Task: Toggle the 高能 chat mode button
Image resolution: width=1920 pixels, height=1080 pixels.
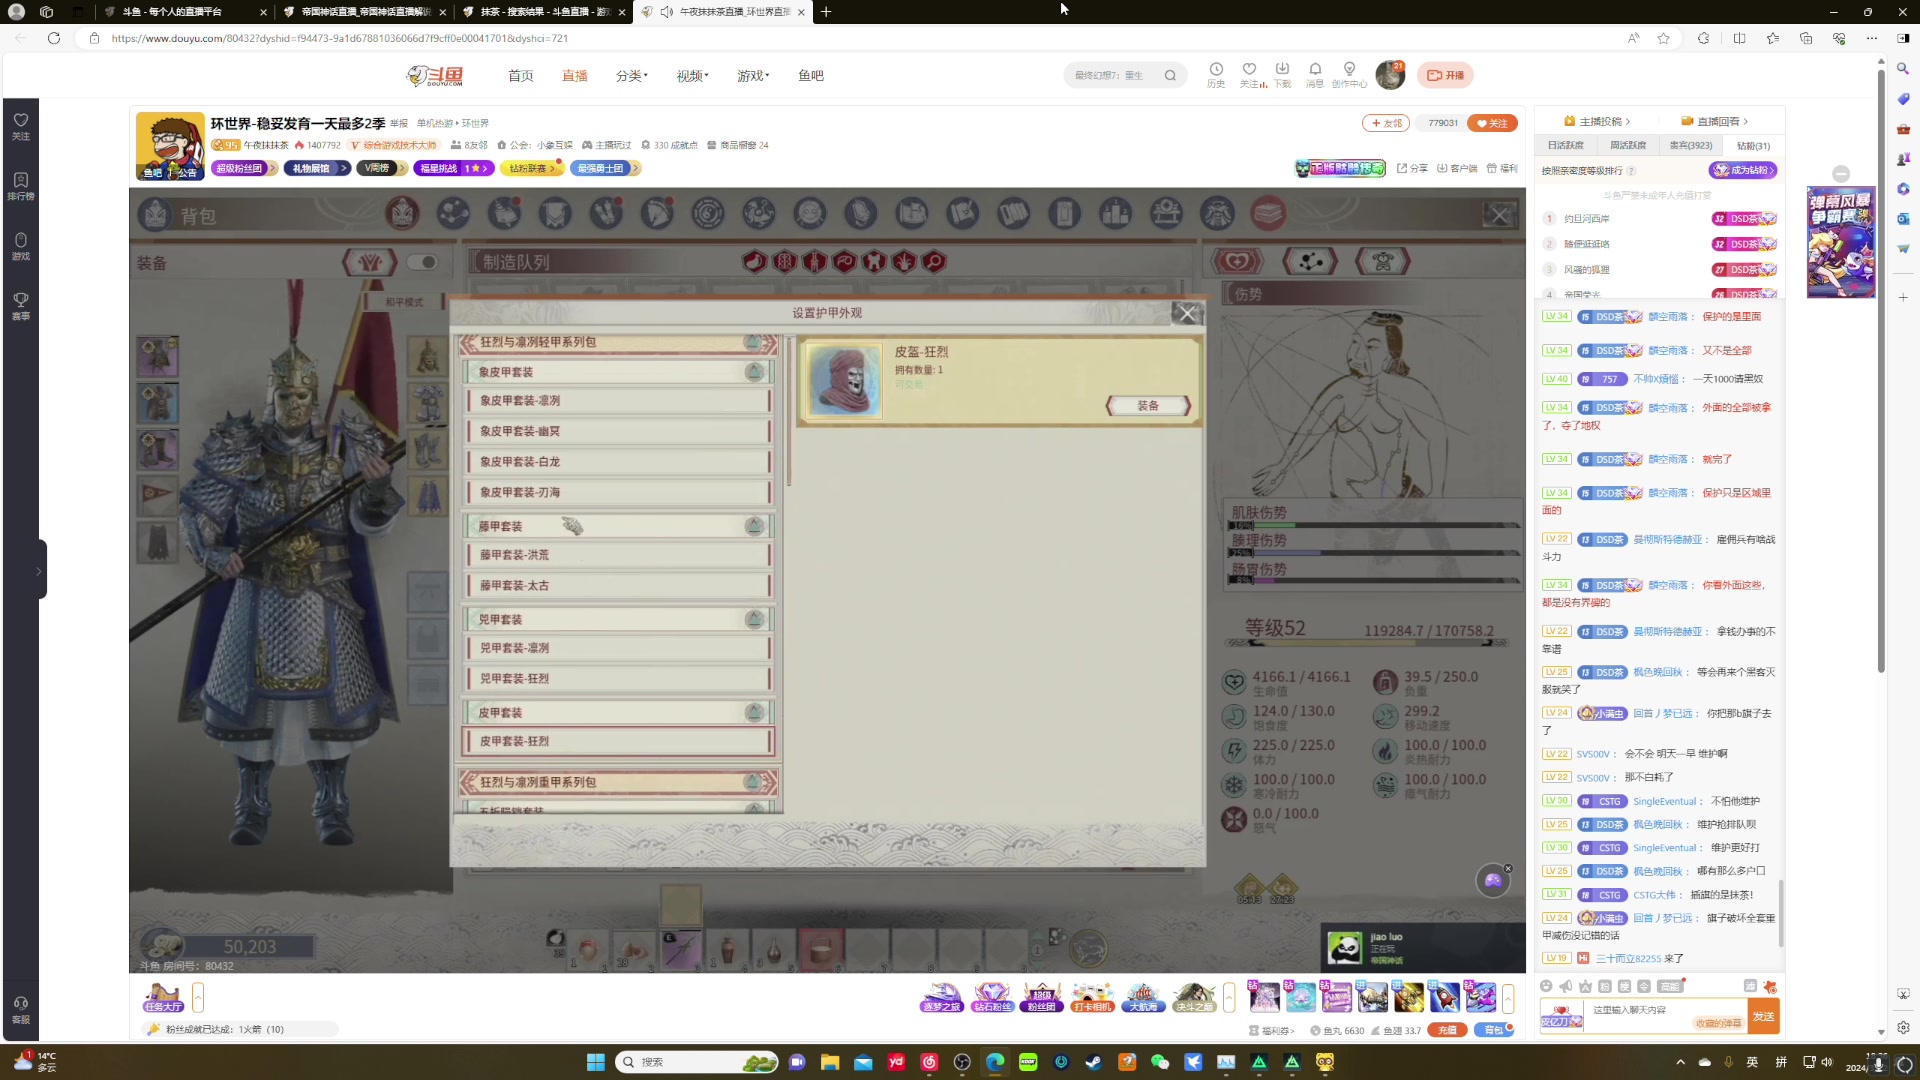Action: (1670, 986)
